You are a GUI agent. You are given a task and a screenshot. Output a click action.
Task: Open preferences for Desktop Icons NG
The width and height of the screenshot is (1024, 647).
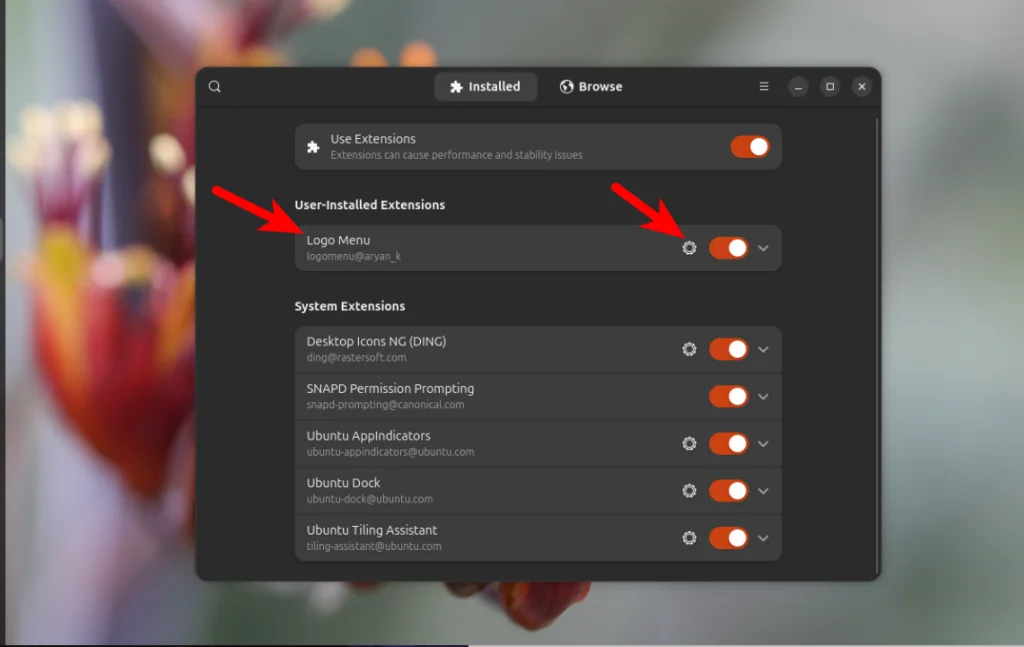[689, 349]
